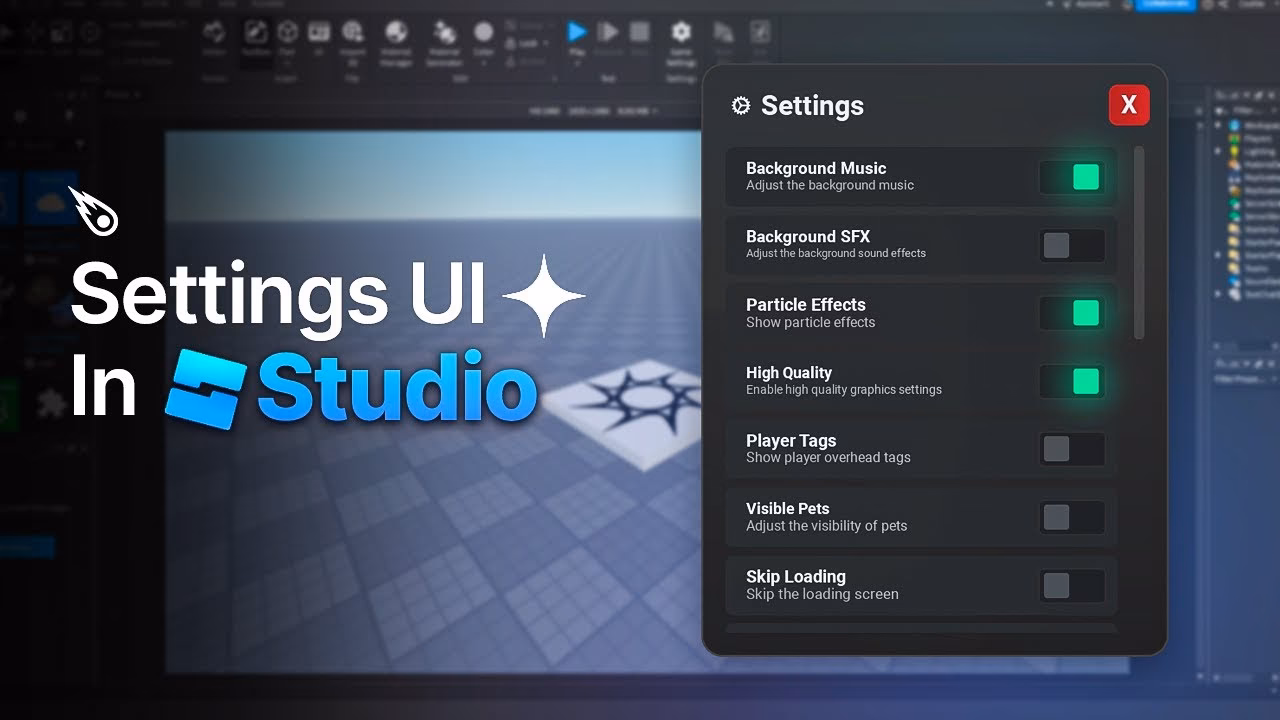The image size is (1280, 720).
Task: Click the gear icon beside Settings title
Action: tap(741, 105)
